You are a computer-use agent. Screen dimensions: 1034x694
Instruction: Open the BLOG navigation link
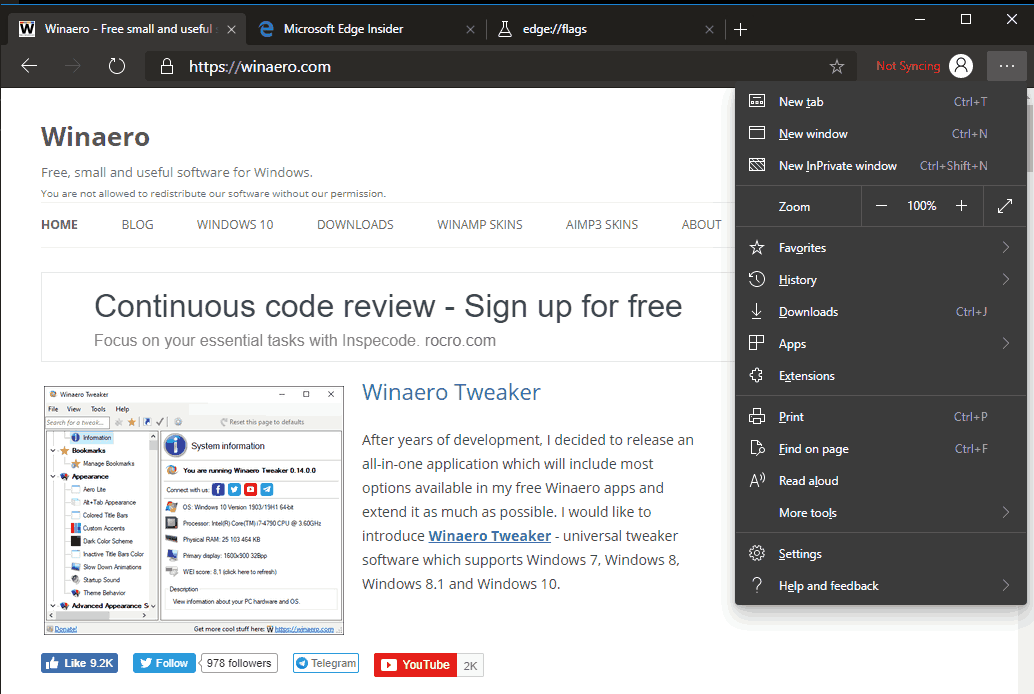point(137,225)
